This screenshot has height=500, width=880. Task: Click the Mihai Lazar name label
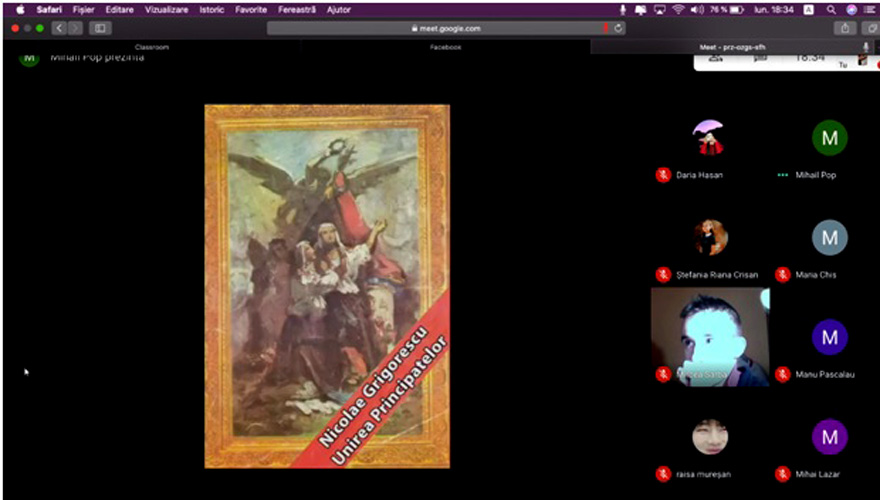click(818, 474)
